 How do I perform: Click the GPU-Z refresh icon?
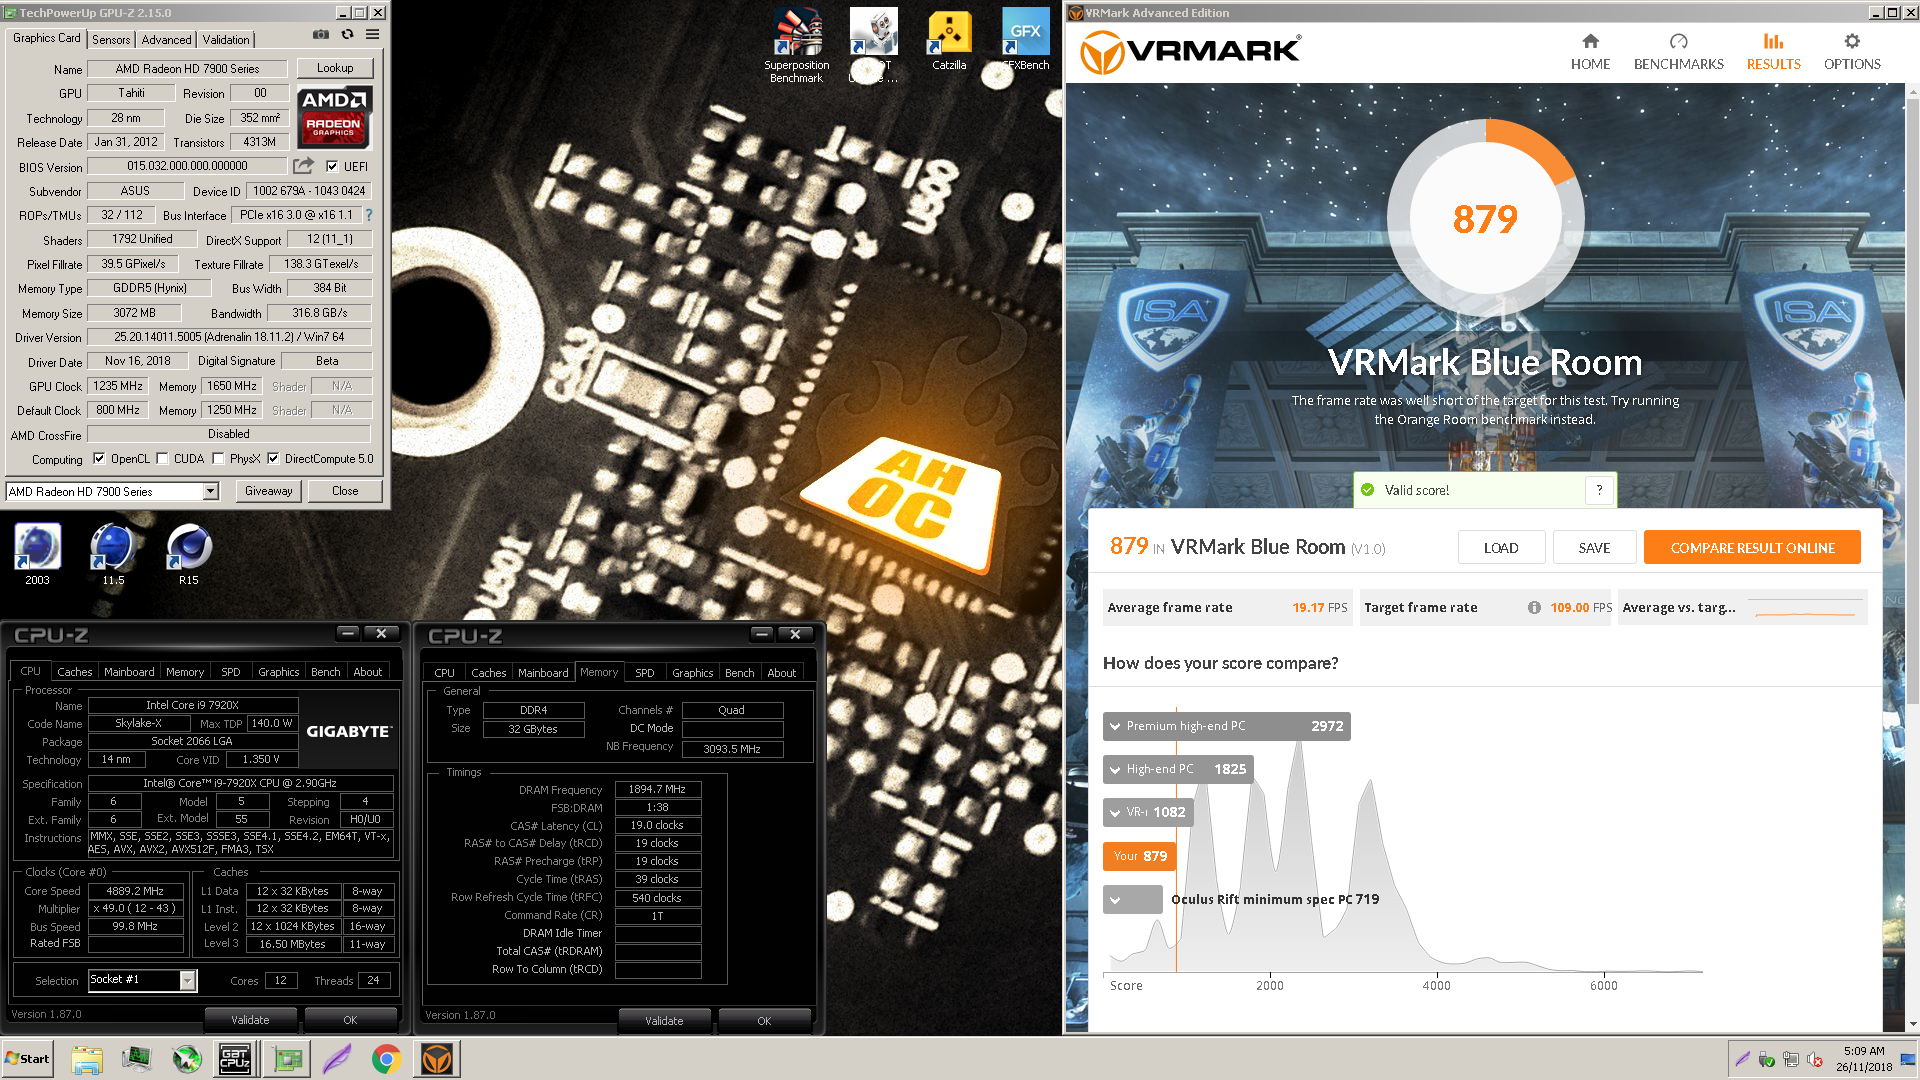[x=347, y=34]
